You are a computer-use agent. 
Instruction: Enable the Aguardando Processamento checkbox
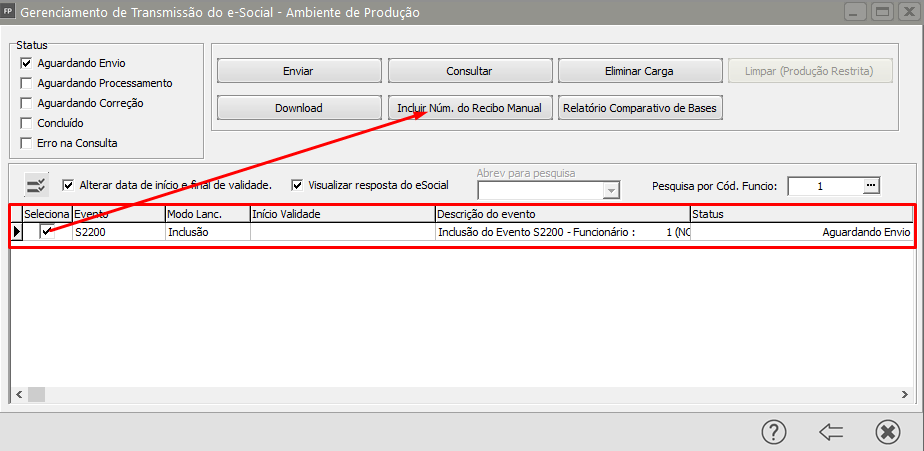26,83
